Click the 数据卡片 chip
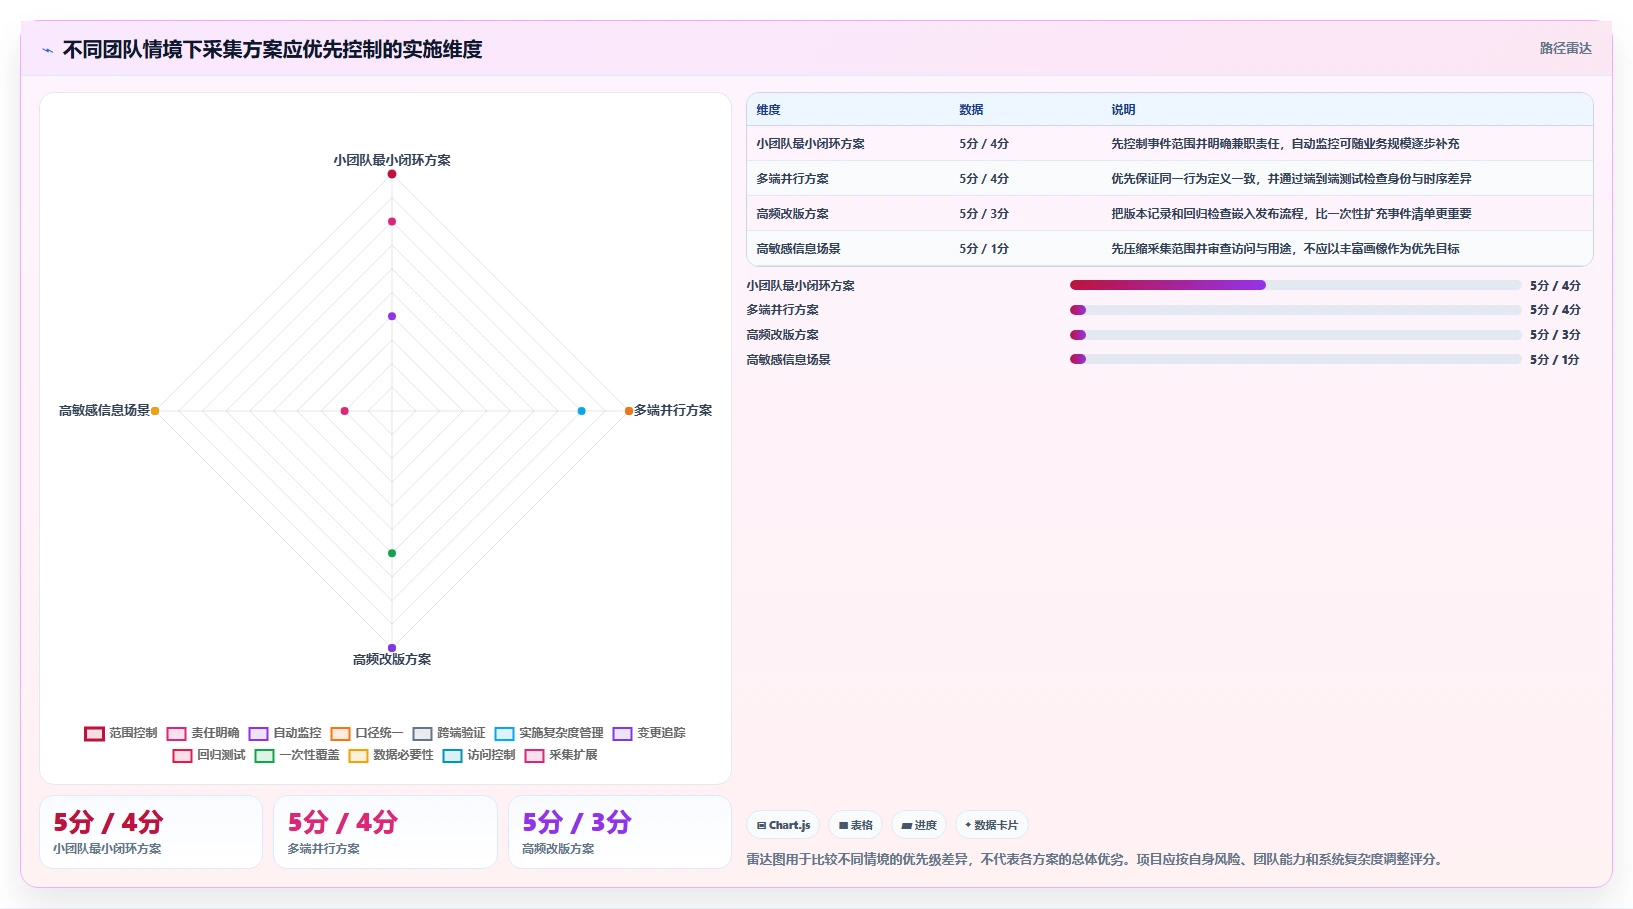This screenshot has width=1633, height=909. pos(992,825)
